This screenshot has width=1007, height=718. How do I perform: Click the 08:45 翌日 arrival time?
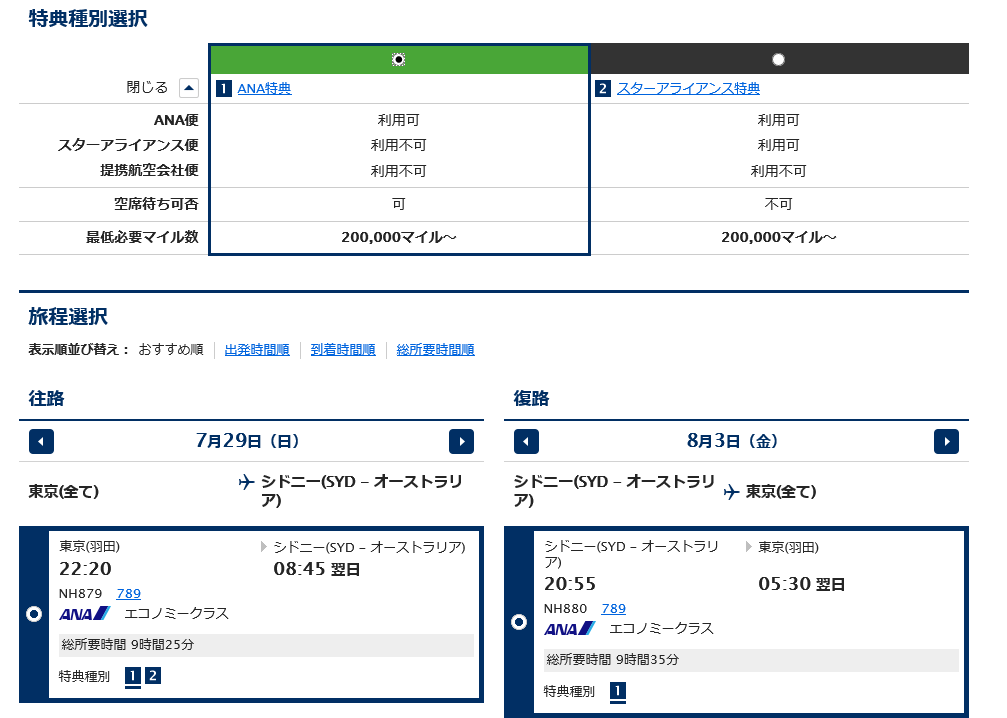pos(317,569)
